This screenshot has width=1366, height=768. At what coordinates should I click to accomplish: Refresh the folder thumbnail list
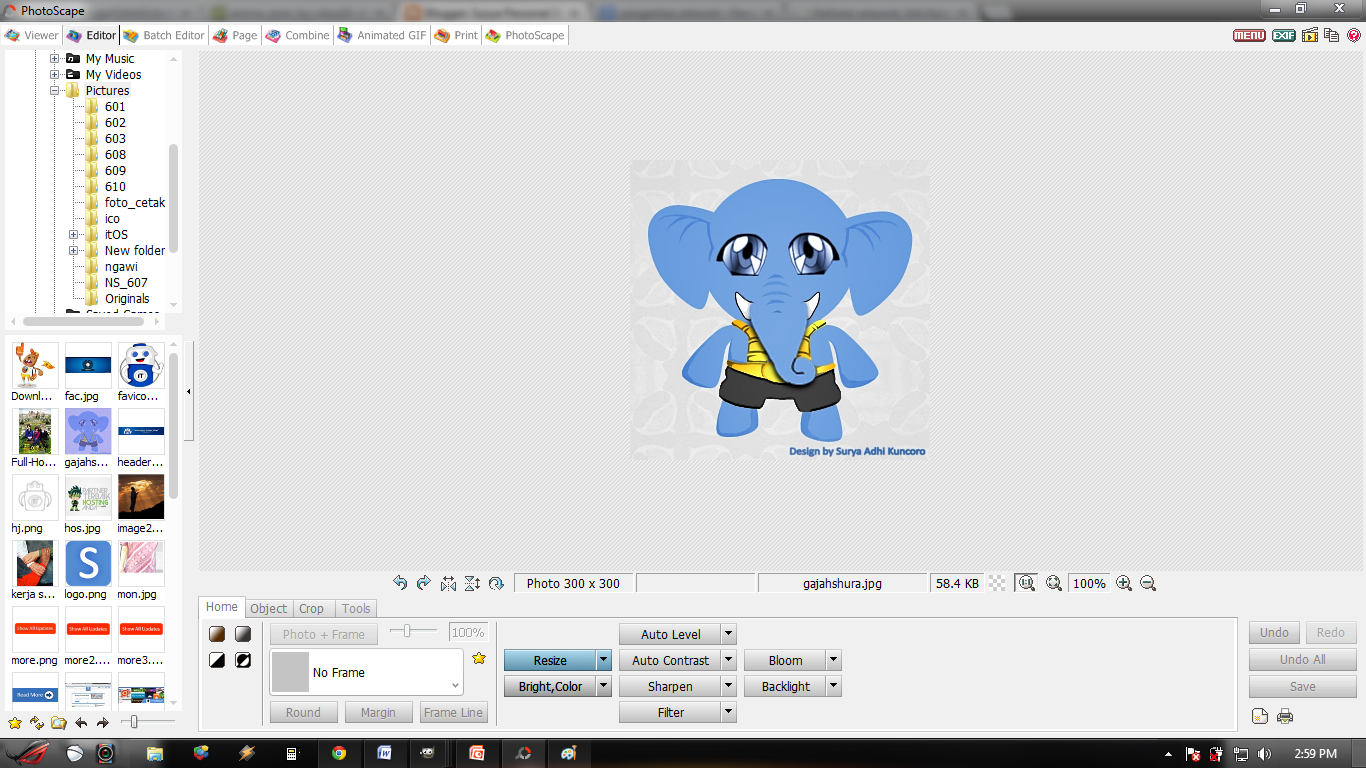pyautogui.click(x=37, y=722)
